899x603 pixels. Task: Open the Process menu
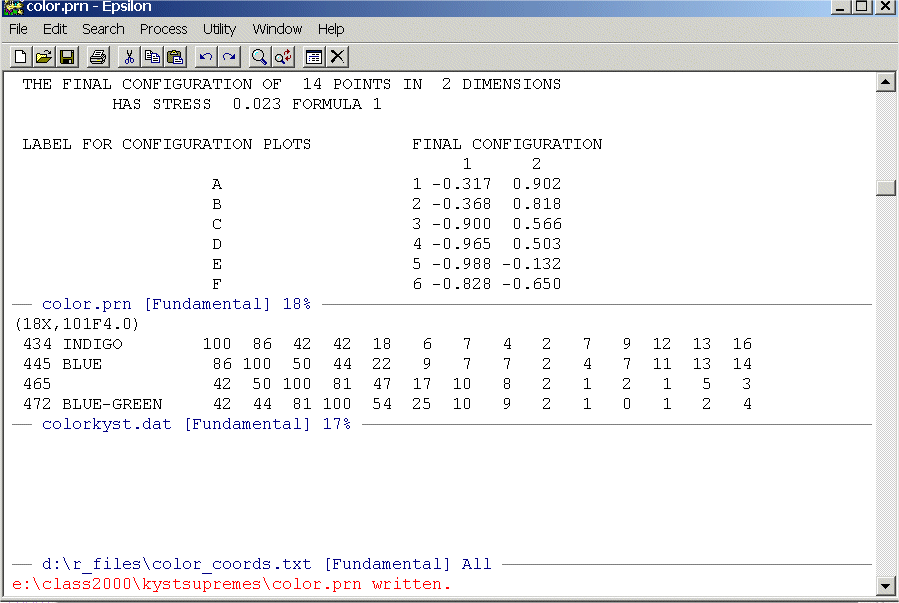click(x=163, y=29)
